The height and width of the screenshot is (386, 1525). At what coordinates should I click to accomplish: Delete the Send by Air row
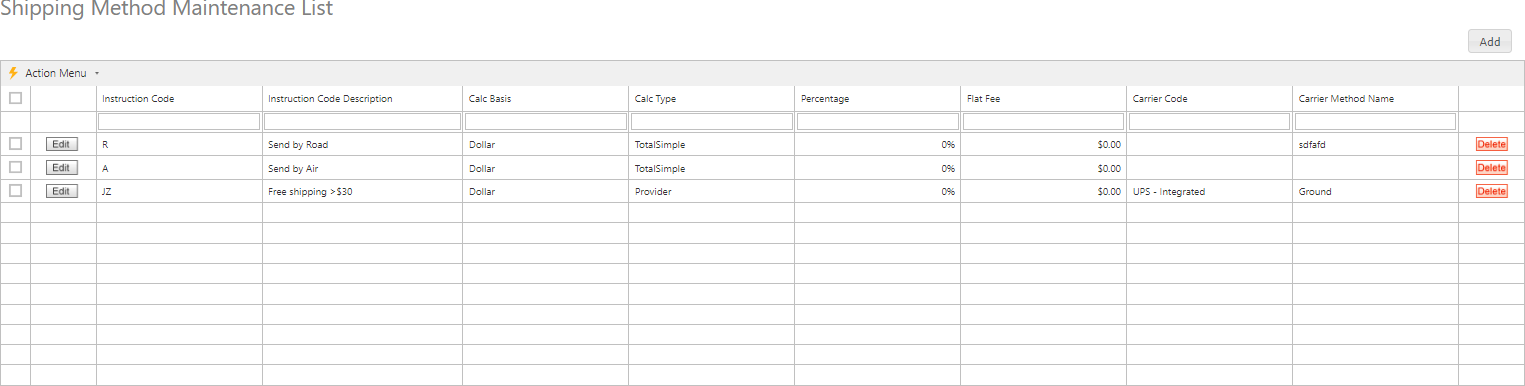point(1491,168)
